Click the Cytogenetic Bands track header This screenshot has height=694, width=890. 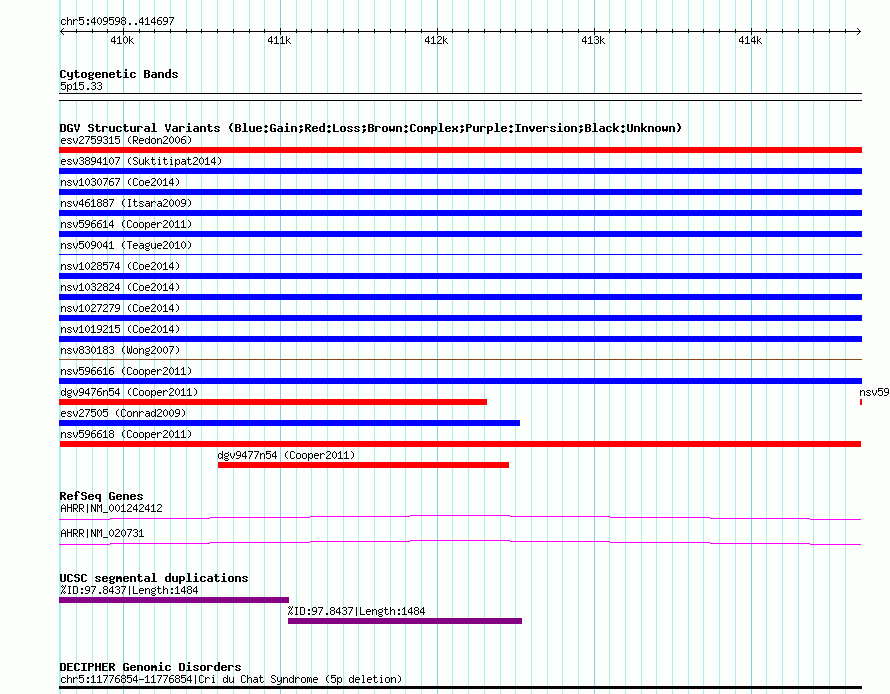[x=119, y=74]
